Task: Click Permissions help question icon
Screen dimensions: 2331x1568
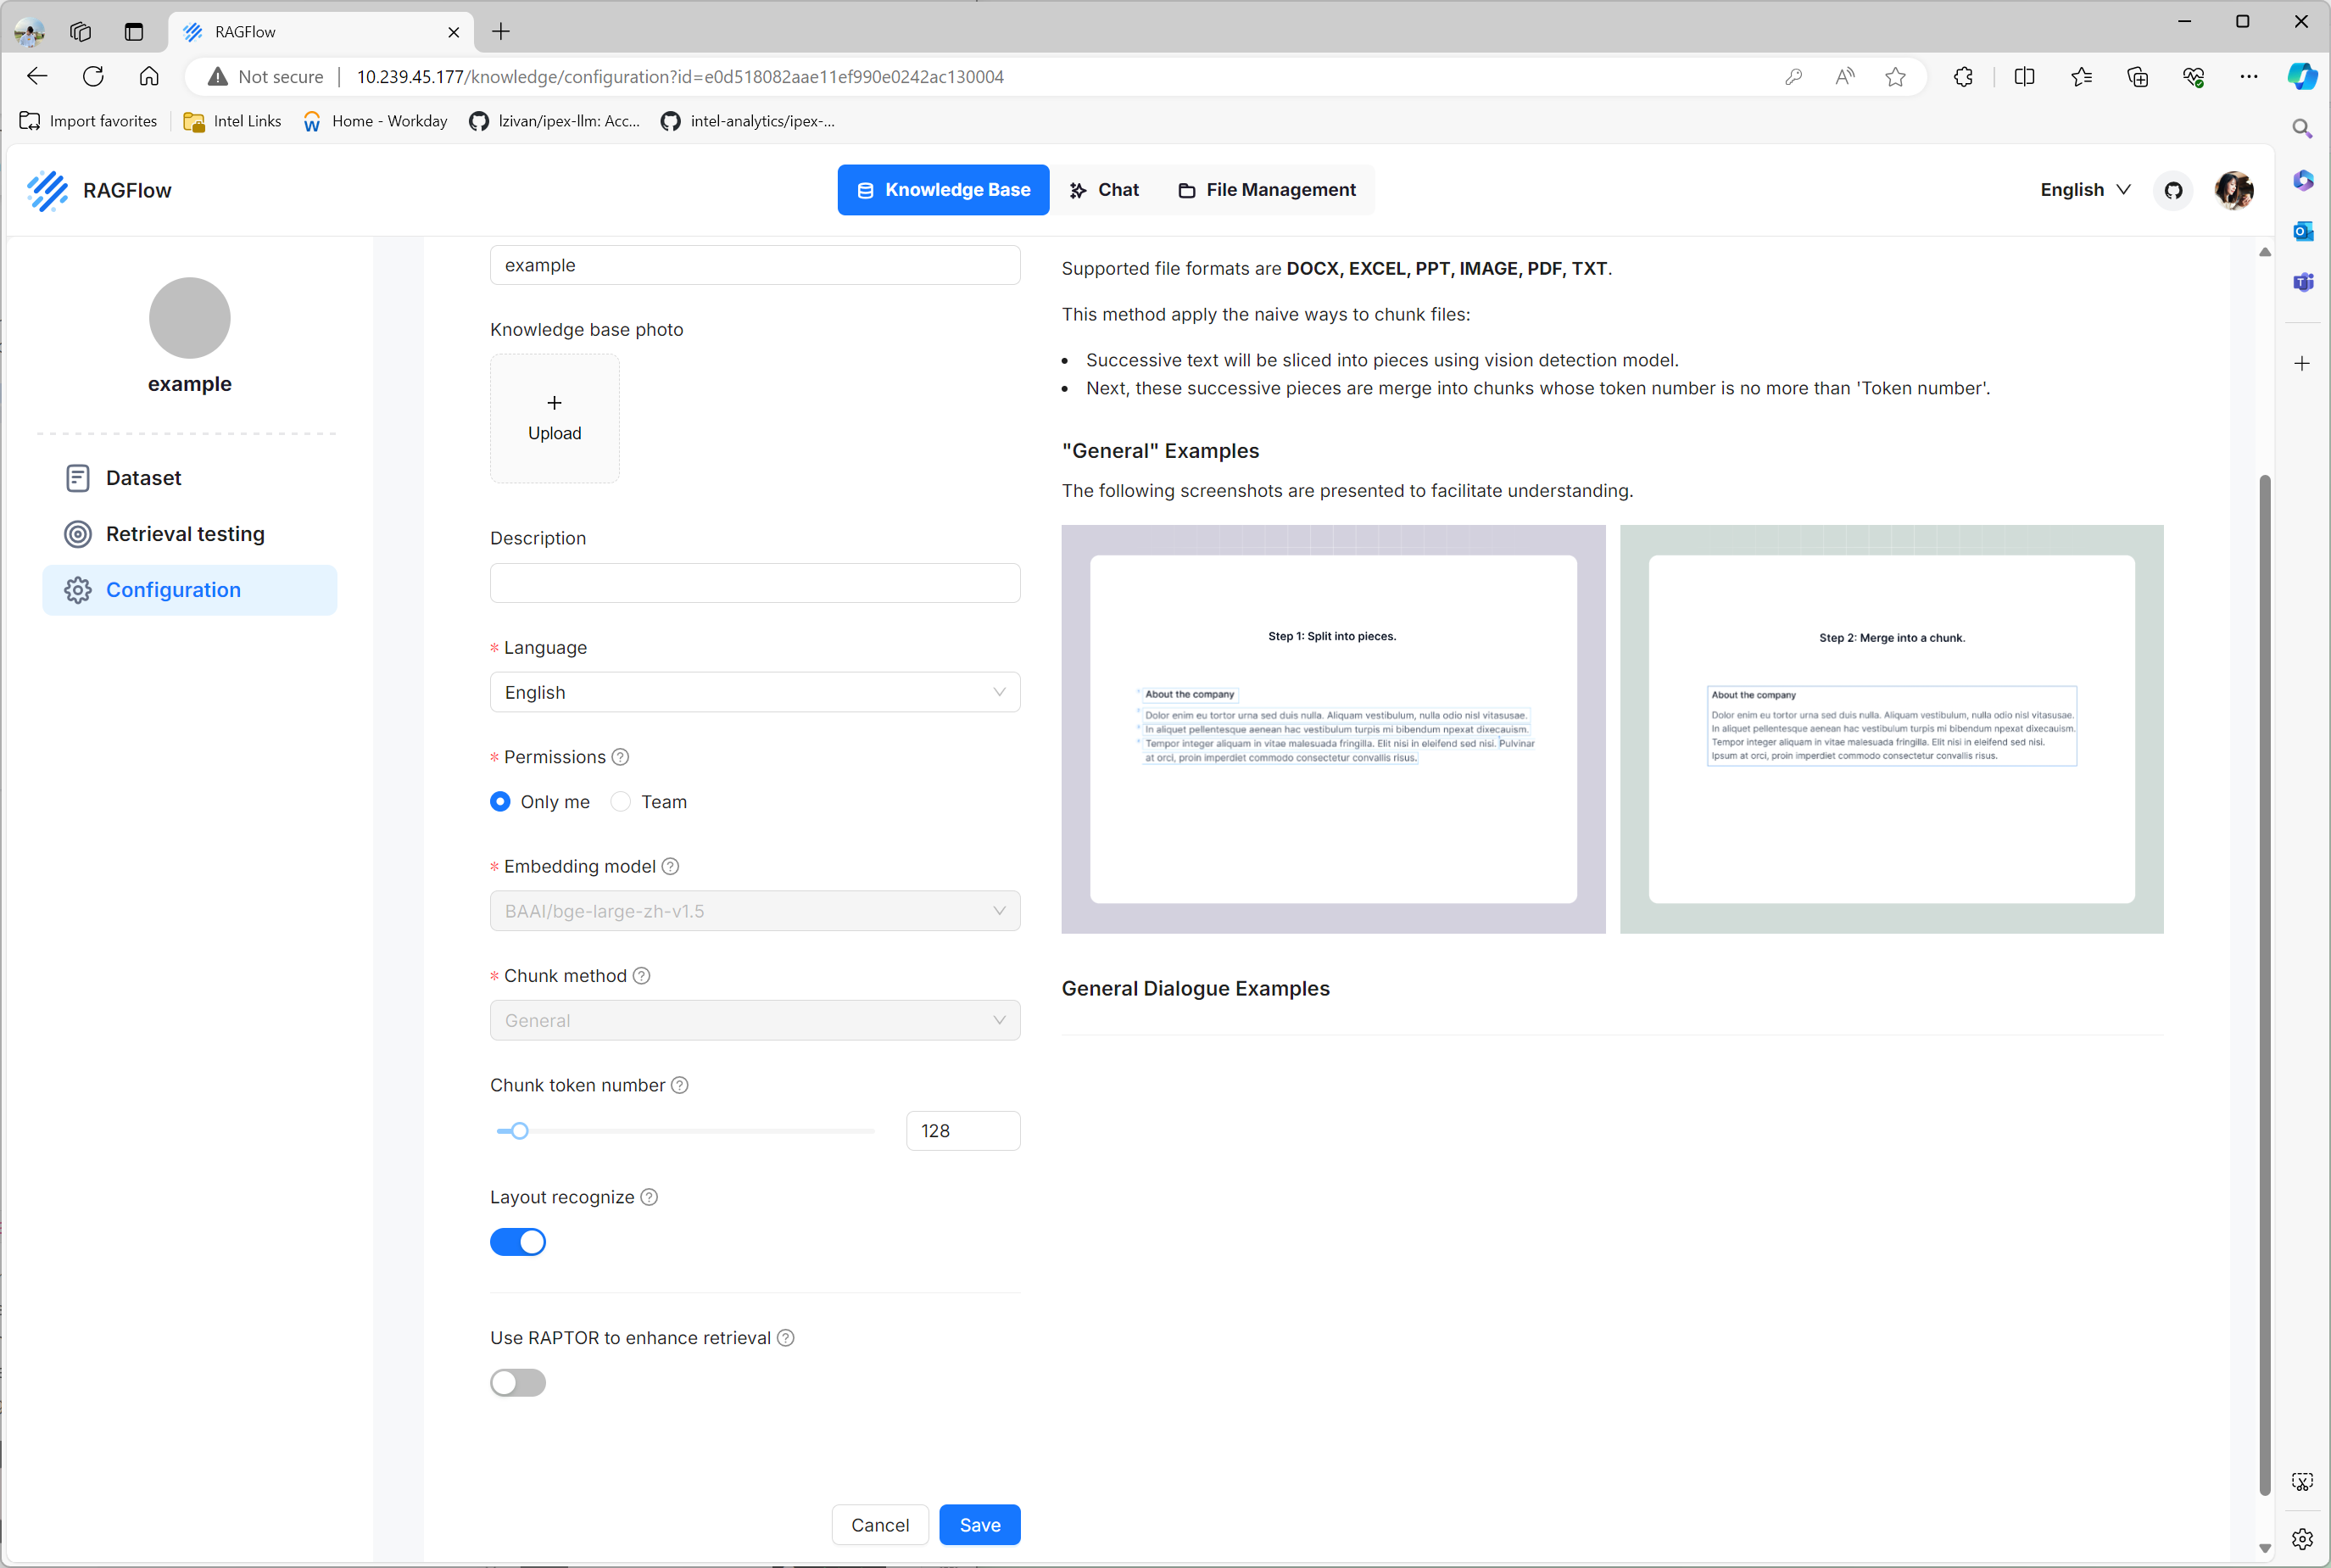Action: point(620,757)
